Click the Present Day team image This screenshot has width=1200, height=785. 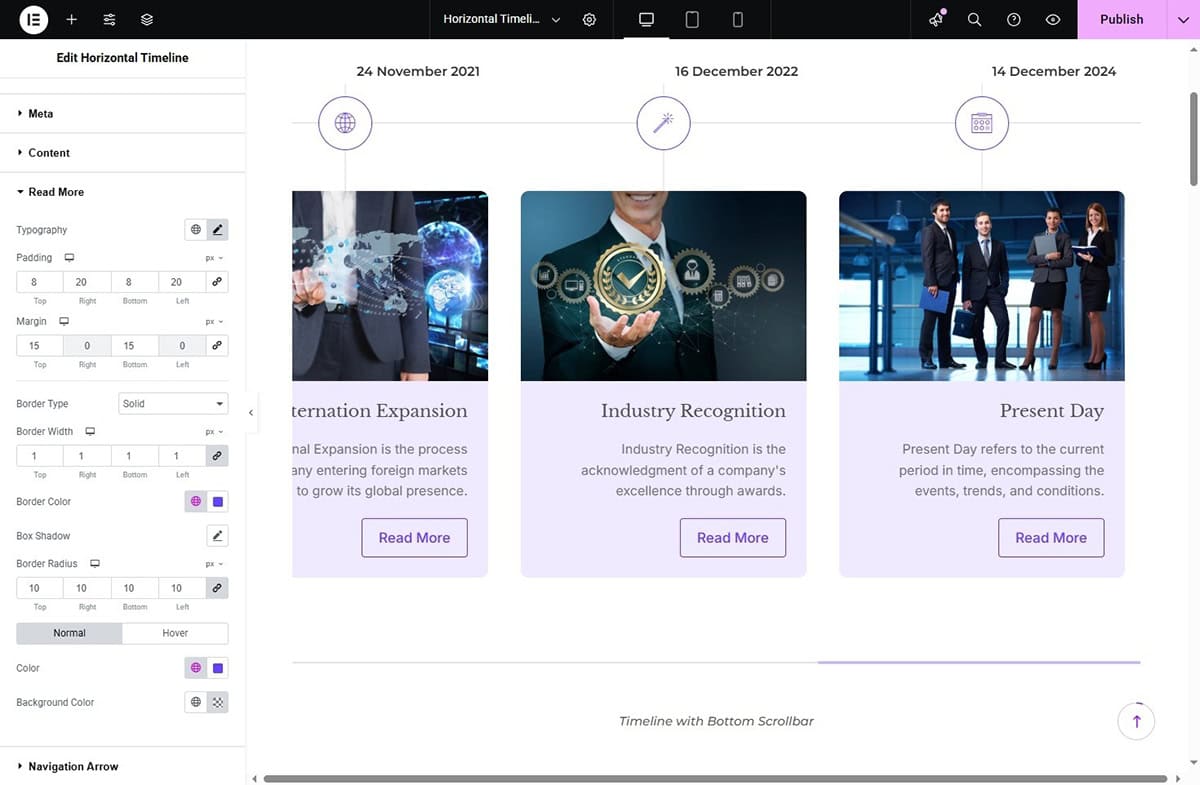tap(982, 286)
